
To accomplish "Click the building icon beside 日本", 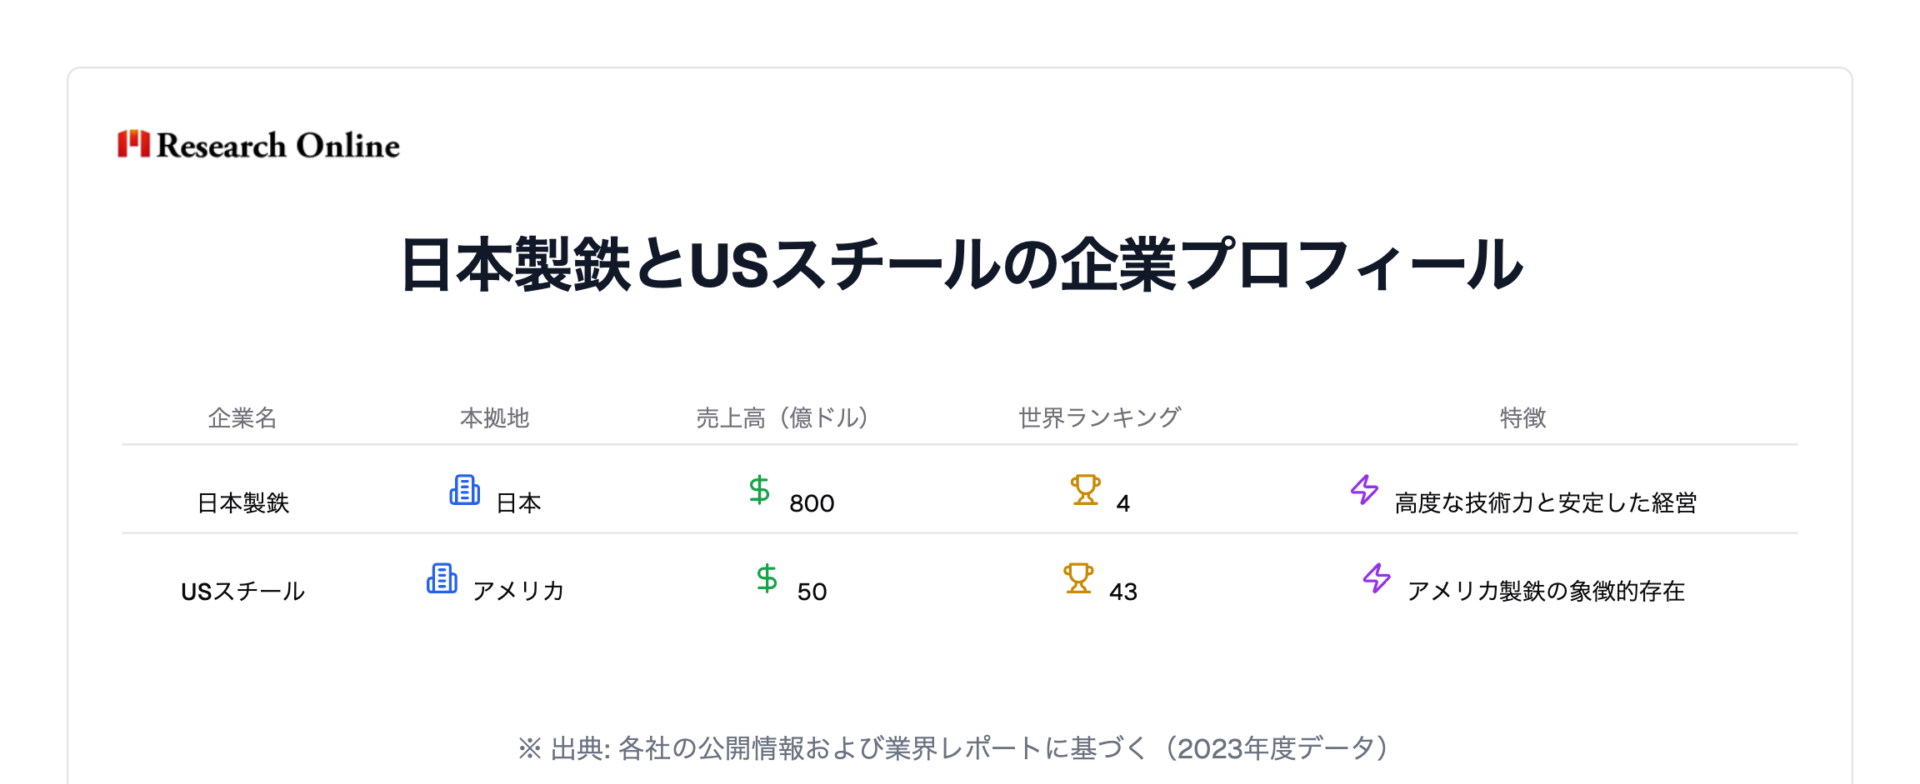I will tap(465, 490).
